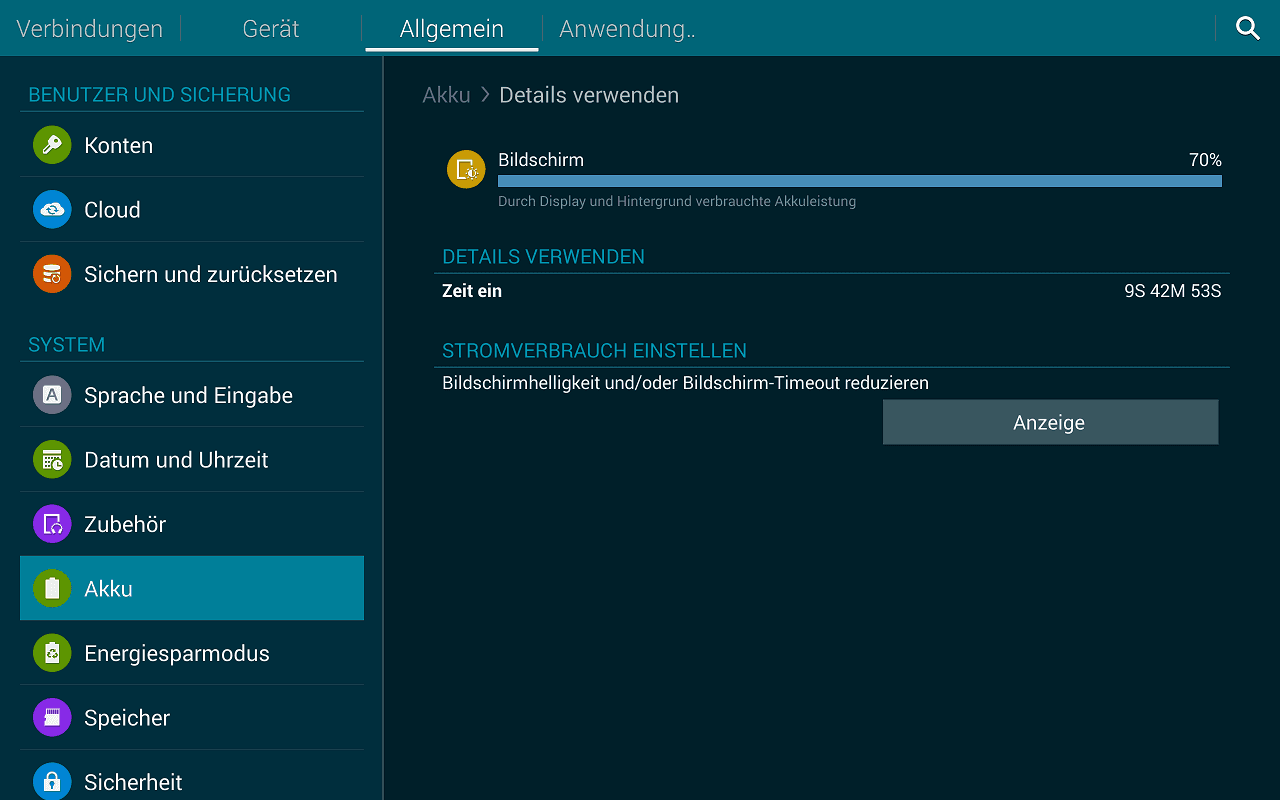Click the STROMVERBRAUCH EINSTELLEN section header
This screenshot has height=800, width=1280.
click(594, 351)
